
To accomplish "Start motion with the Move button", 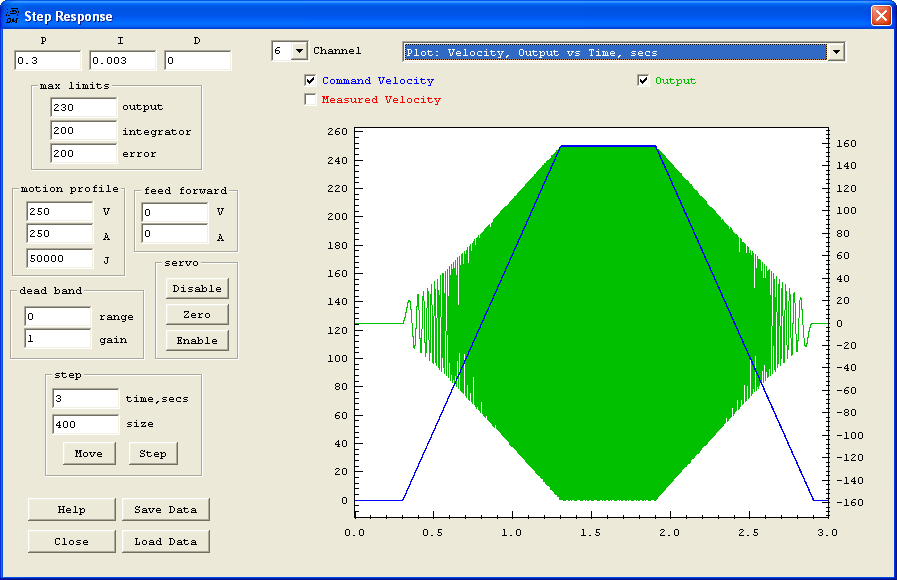I will 89,453.
